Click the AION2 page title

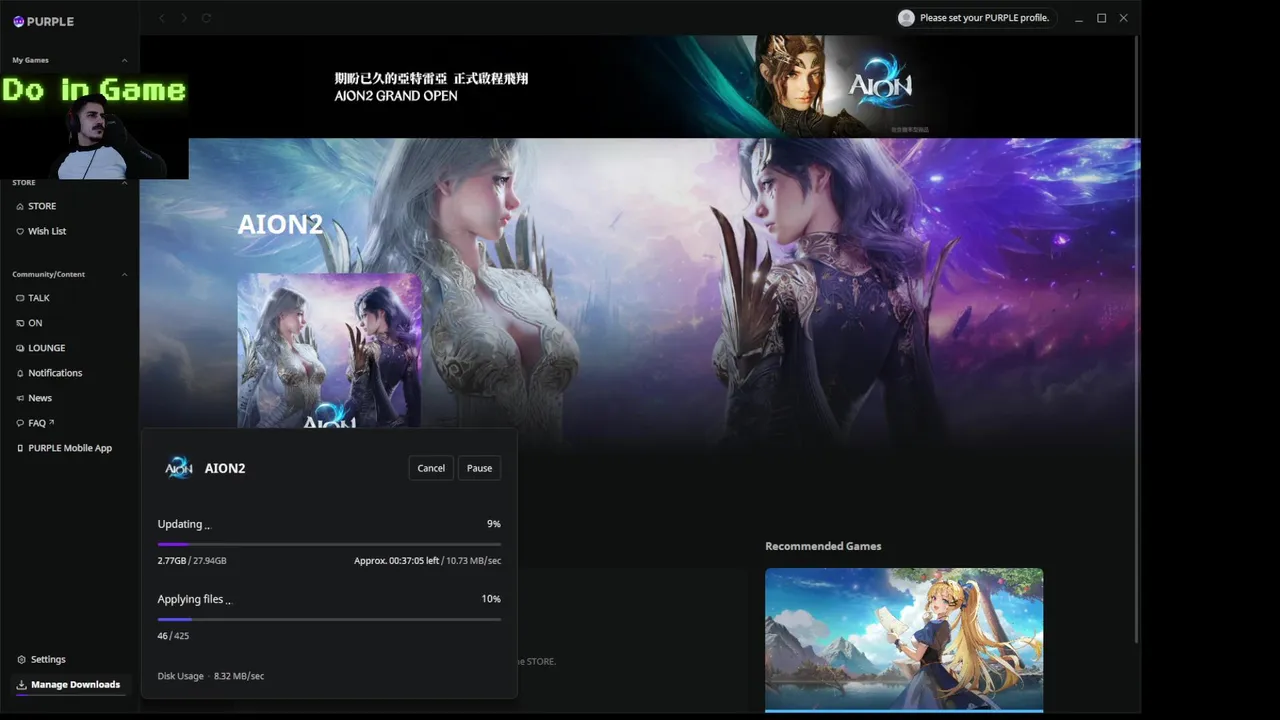tap(280, 224)
